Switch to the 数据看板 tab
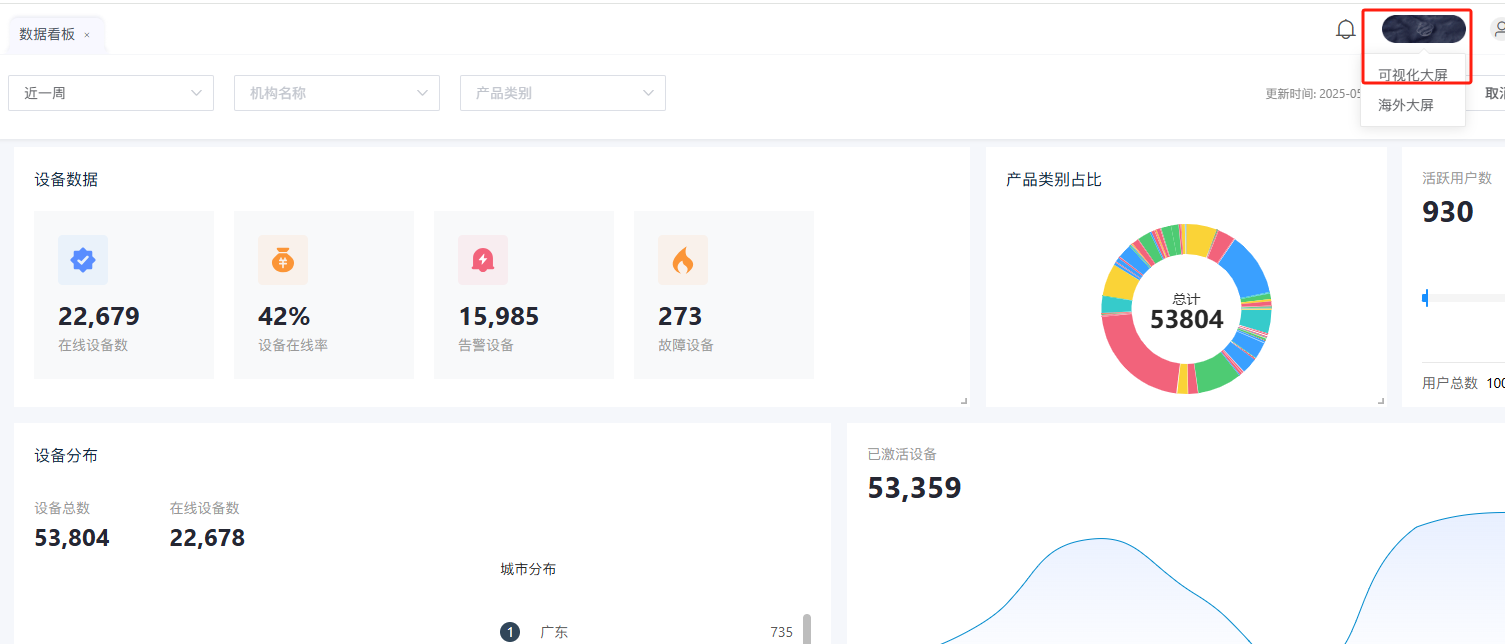This screenshot has height=644, width=1505. pyautogui.click(x=47, y=34)
